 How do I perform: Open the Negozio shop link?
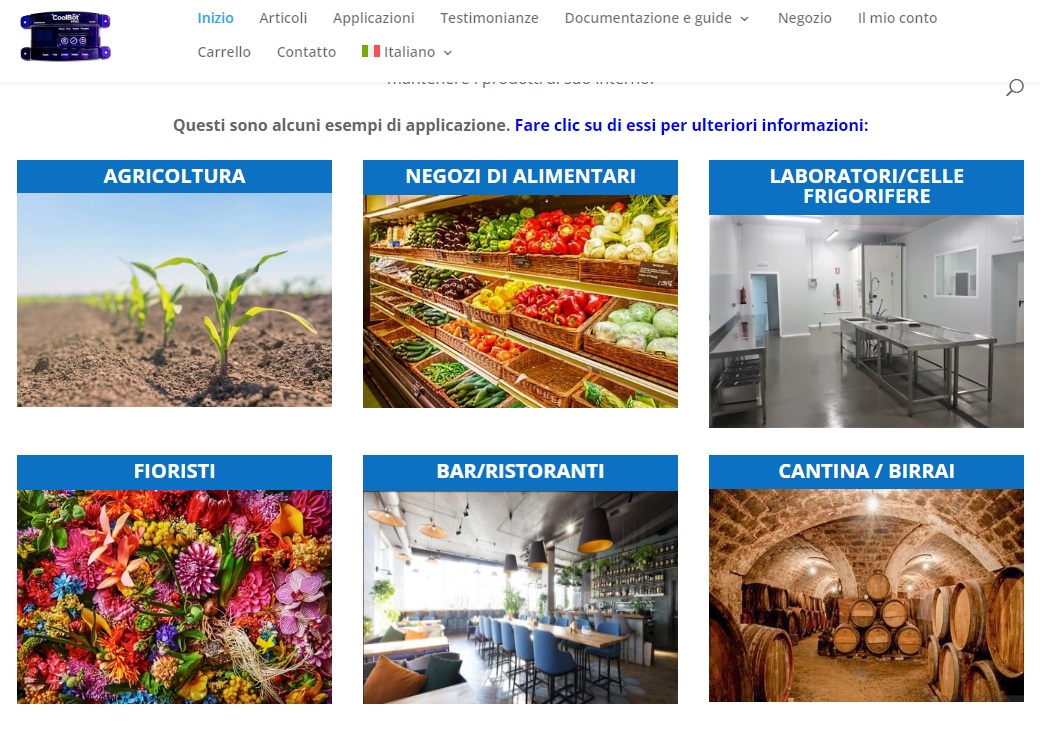point(805,18)
